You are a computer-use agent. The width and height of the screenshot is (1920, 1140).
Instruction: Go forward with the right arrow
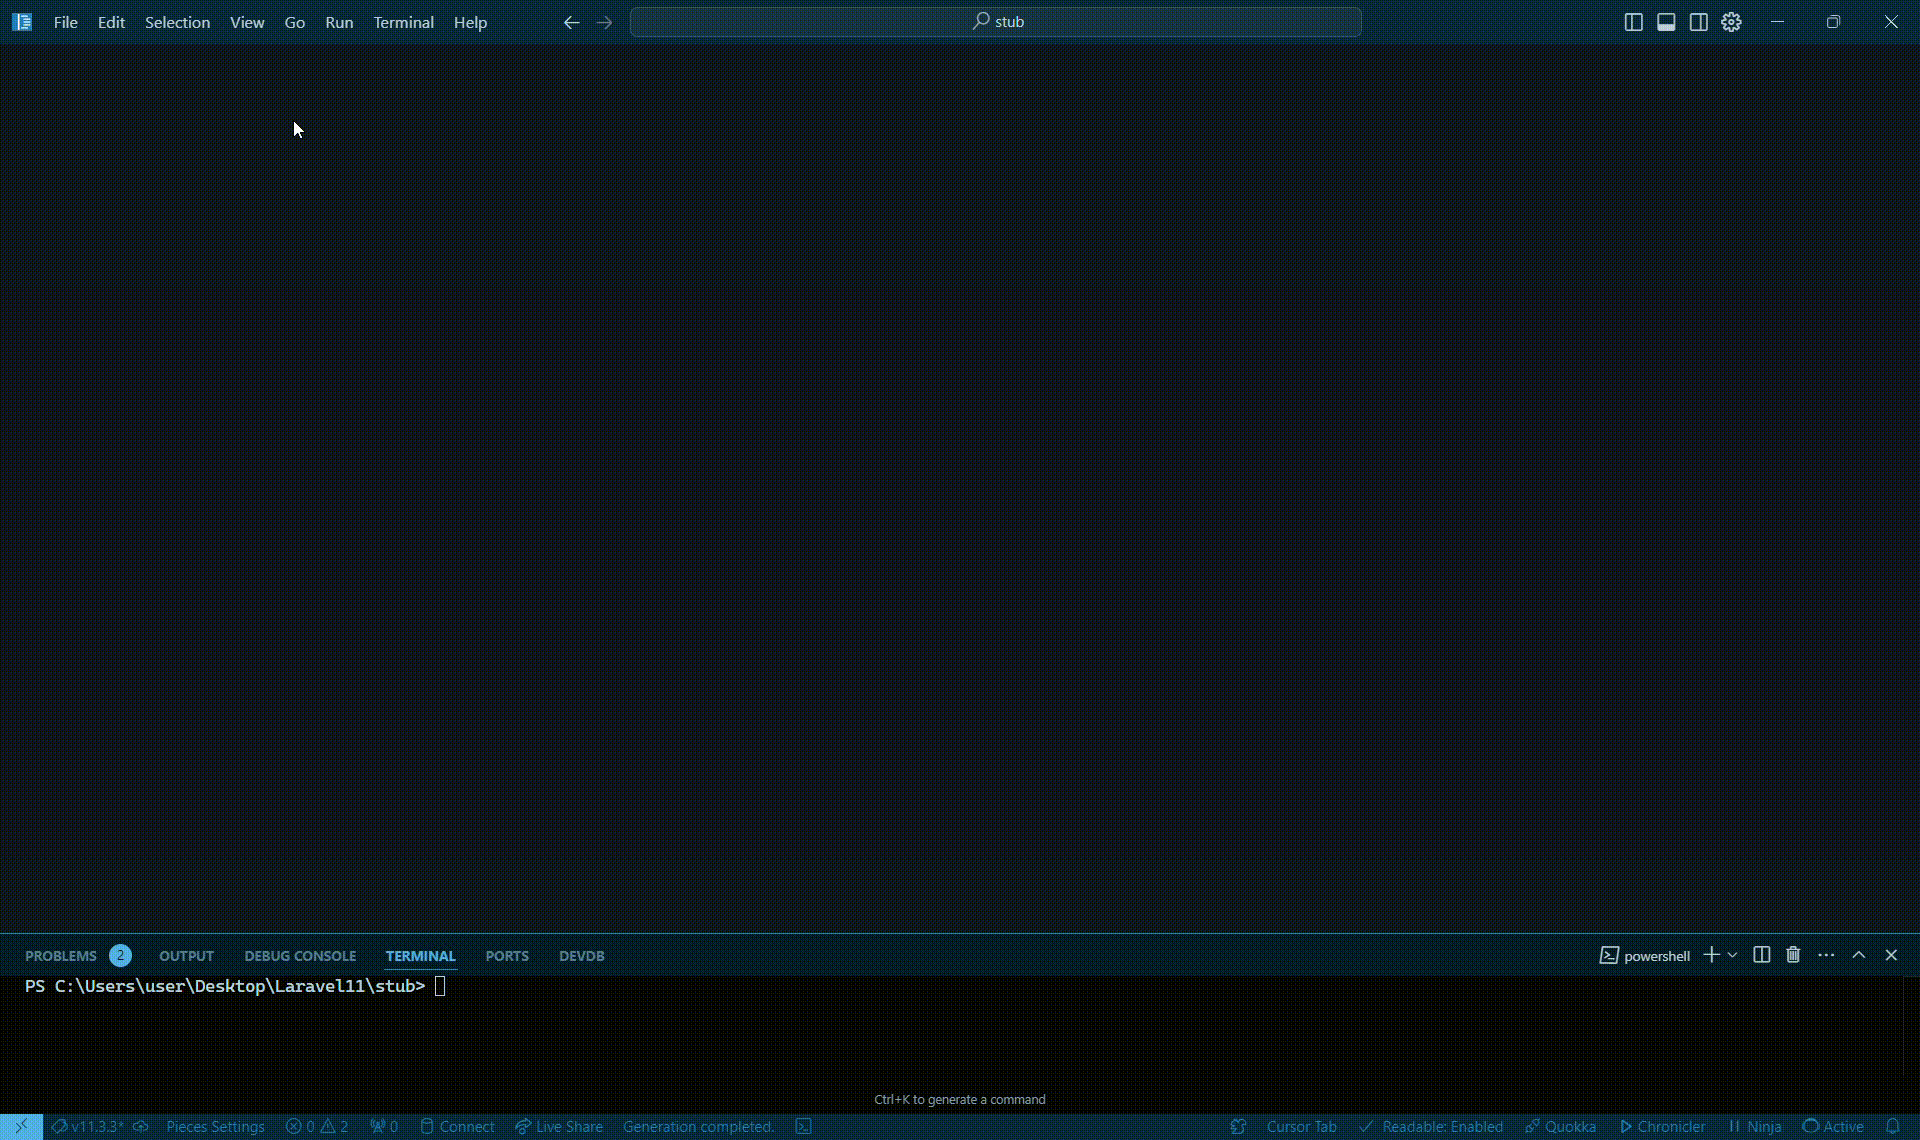tap(604, 22)
